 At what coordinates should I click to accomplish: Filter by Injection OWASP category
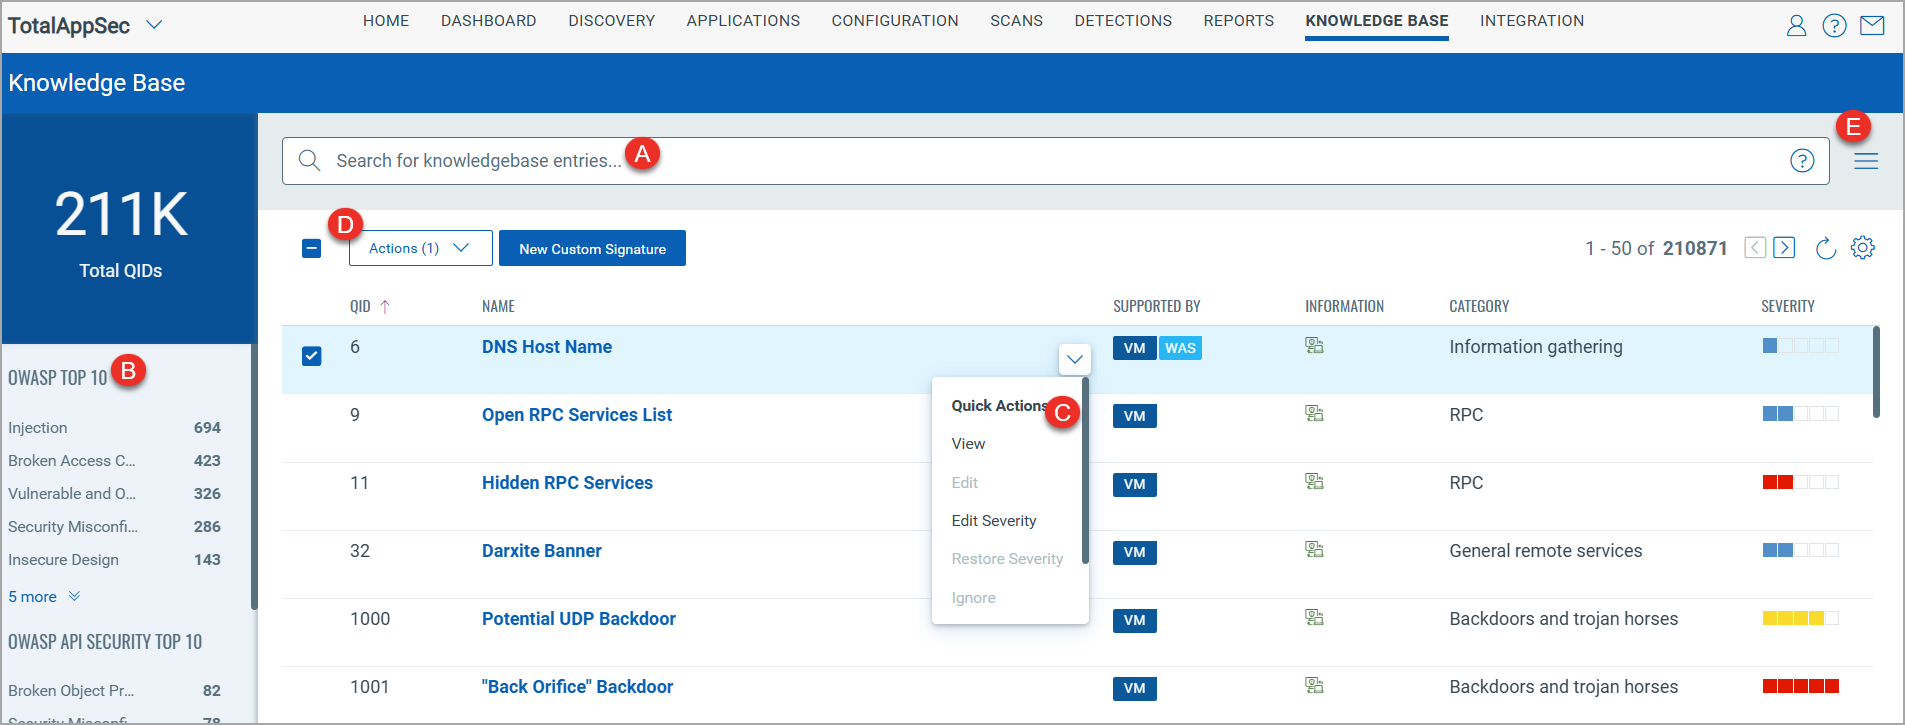coord(114,428)
